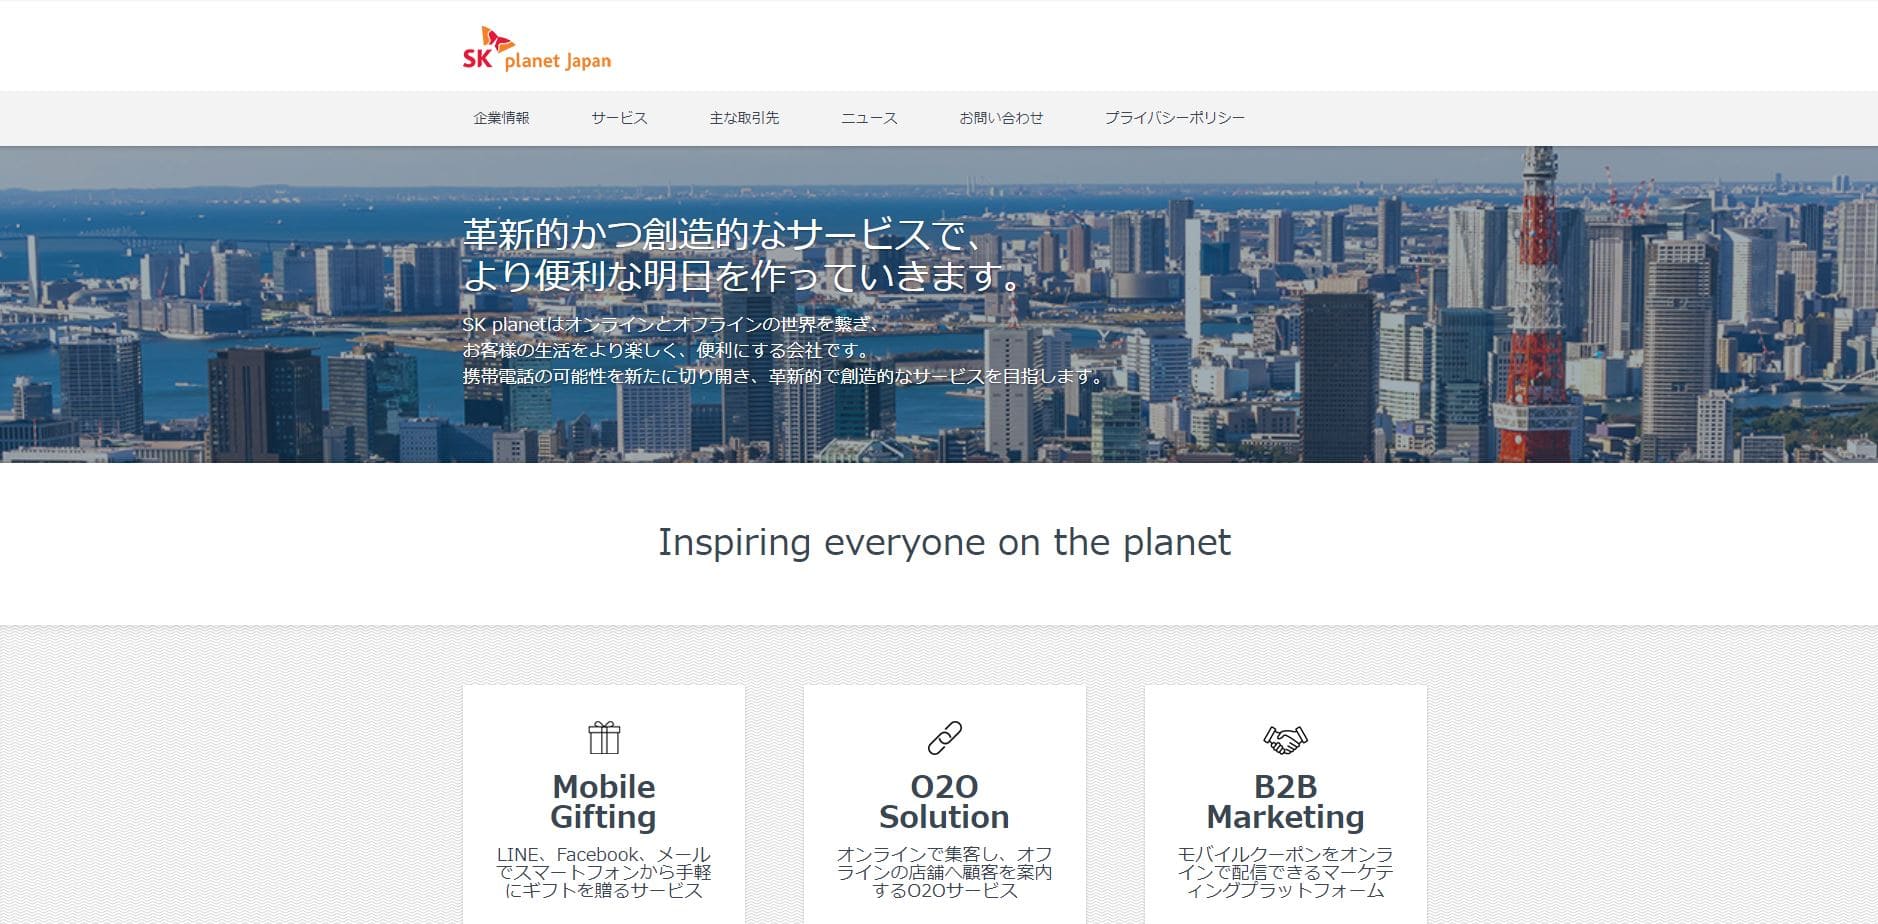This screenshot has height=924, width=1878.
Task: Click the handshake B2B icon
Action: click(1286, 739)
